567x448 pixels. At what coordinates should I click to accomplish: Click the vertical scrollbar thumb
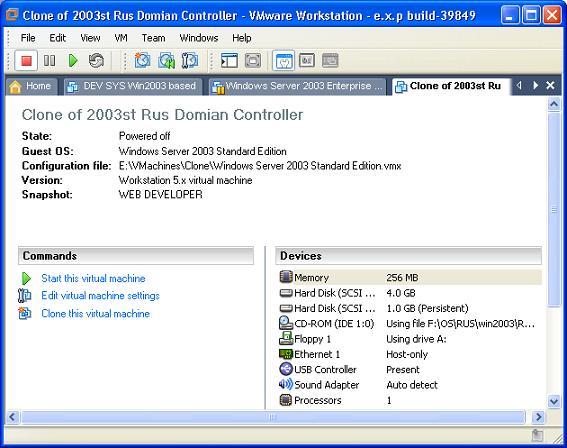554,210
